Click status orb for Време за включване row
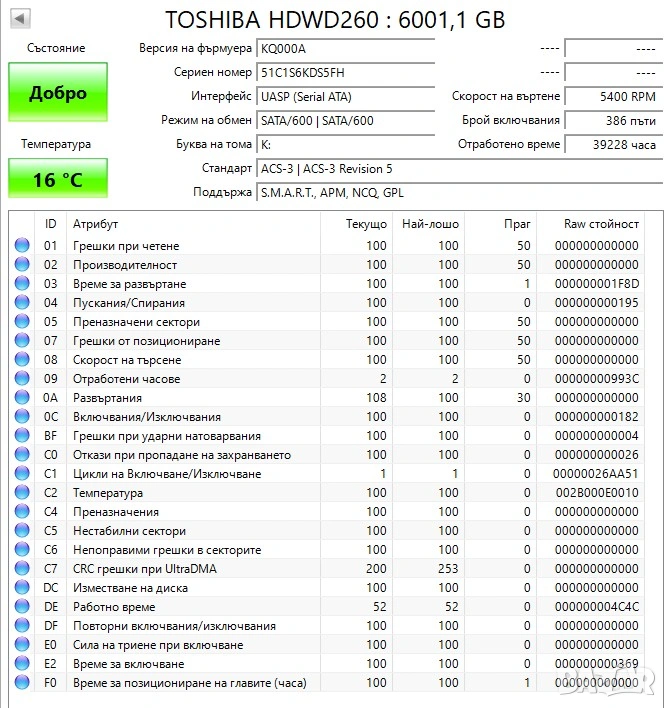Image resolution: width=667 pixels, height=708 pixels. (22, 664)
